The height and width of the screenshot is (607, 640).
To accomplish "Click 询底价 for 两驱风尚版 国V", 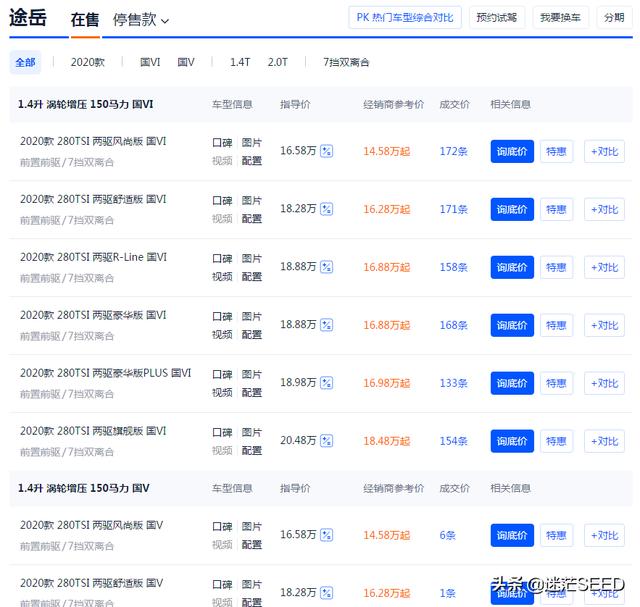I will point(512,535).
